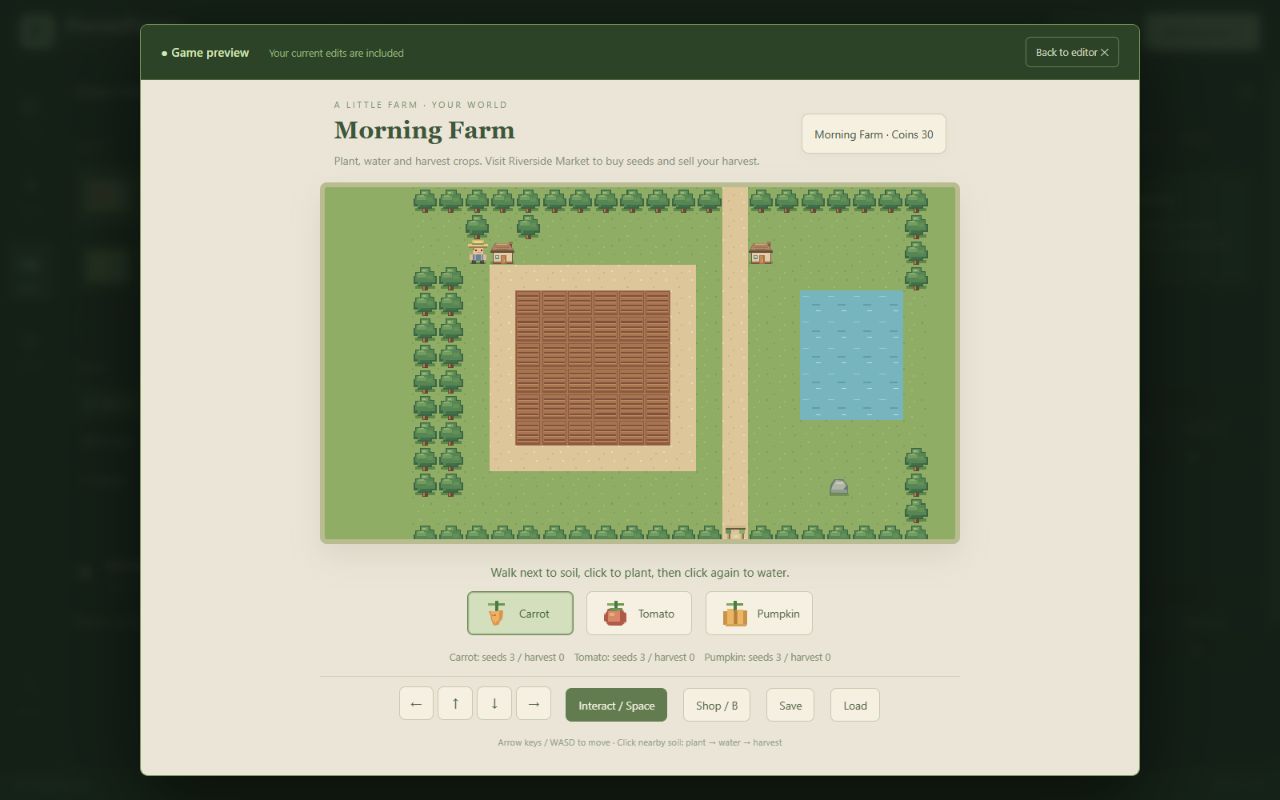Select the Carrot seed option
Screen dimensions: 1280x800
tap(520, 613)
